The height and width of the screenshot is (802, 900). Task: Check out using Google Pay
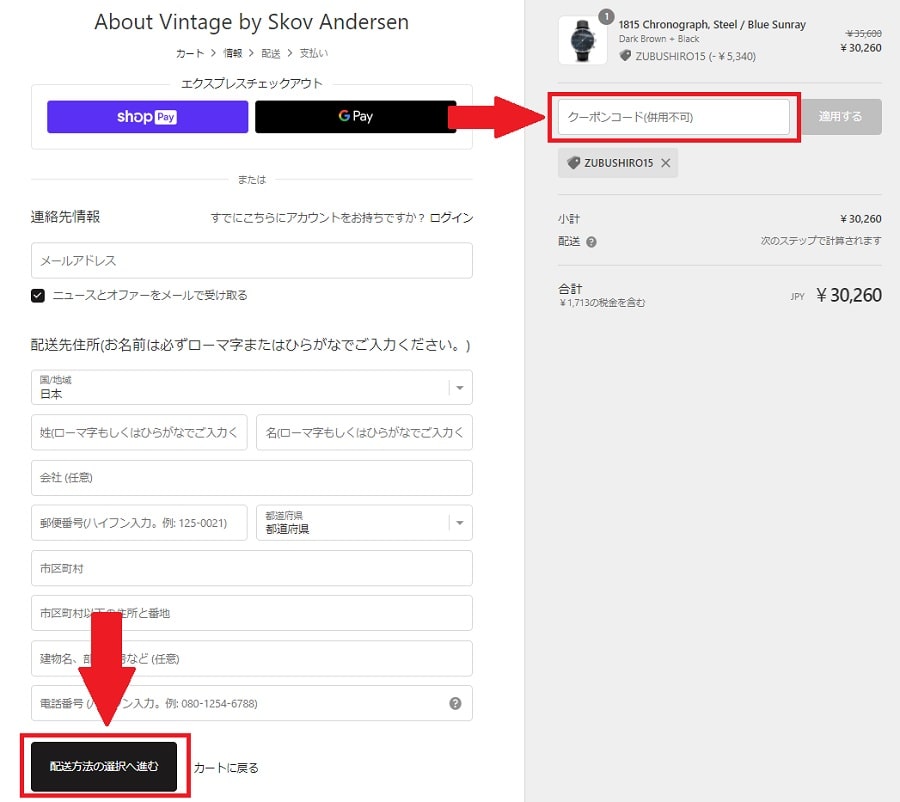pyautogui.click(x=355, y=117)
